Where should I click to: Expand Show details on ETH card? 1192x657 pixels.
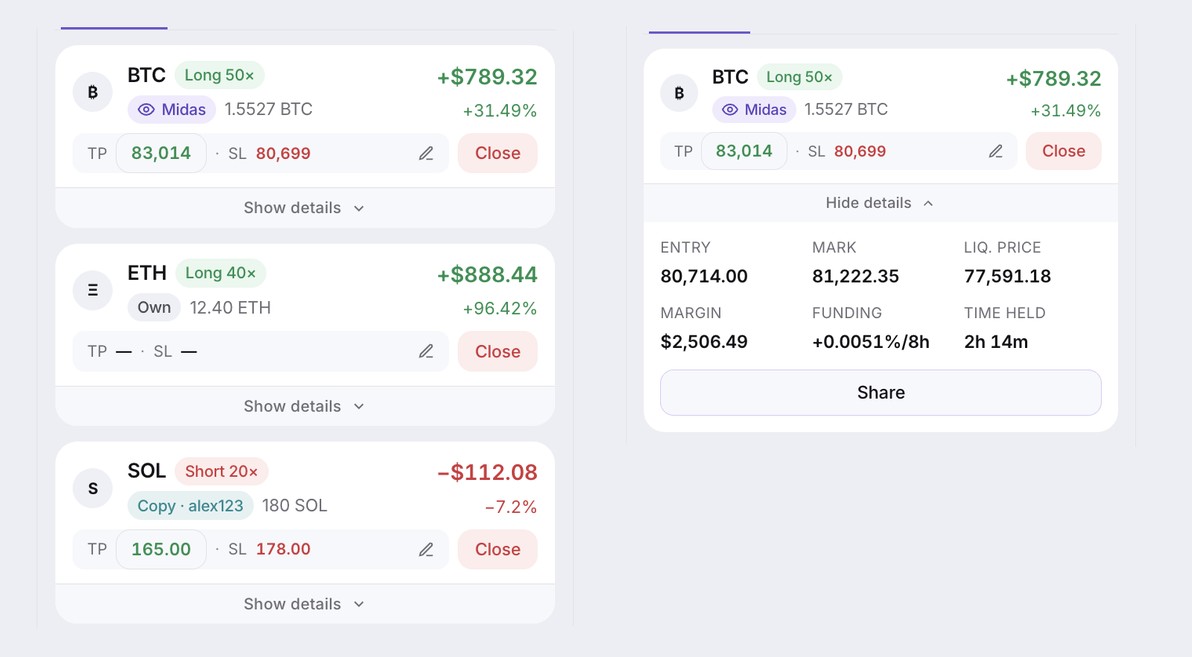point(305,406)
